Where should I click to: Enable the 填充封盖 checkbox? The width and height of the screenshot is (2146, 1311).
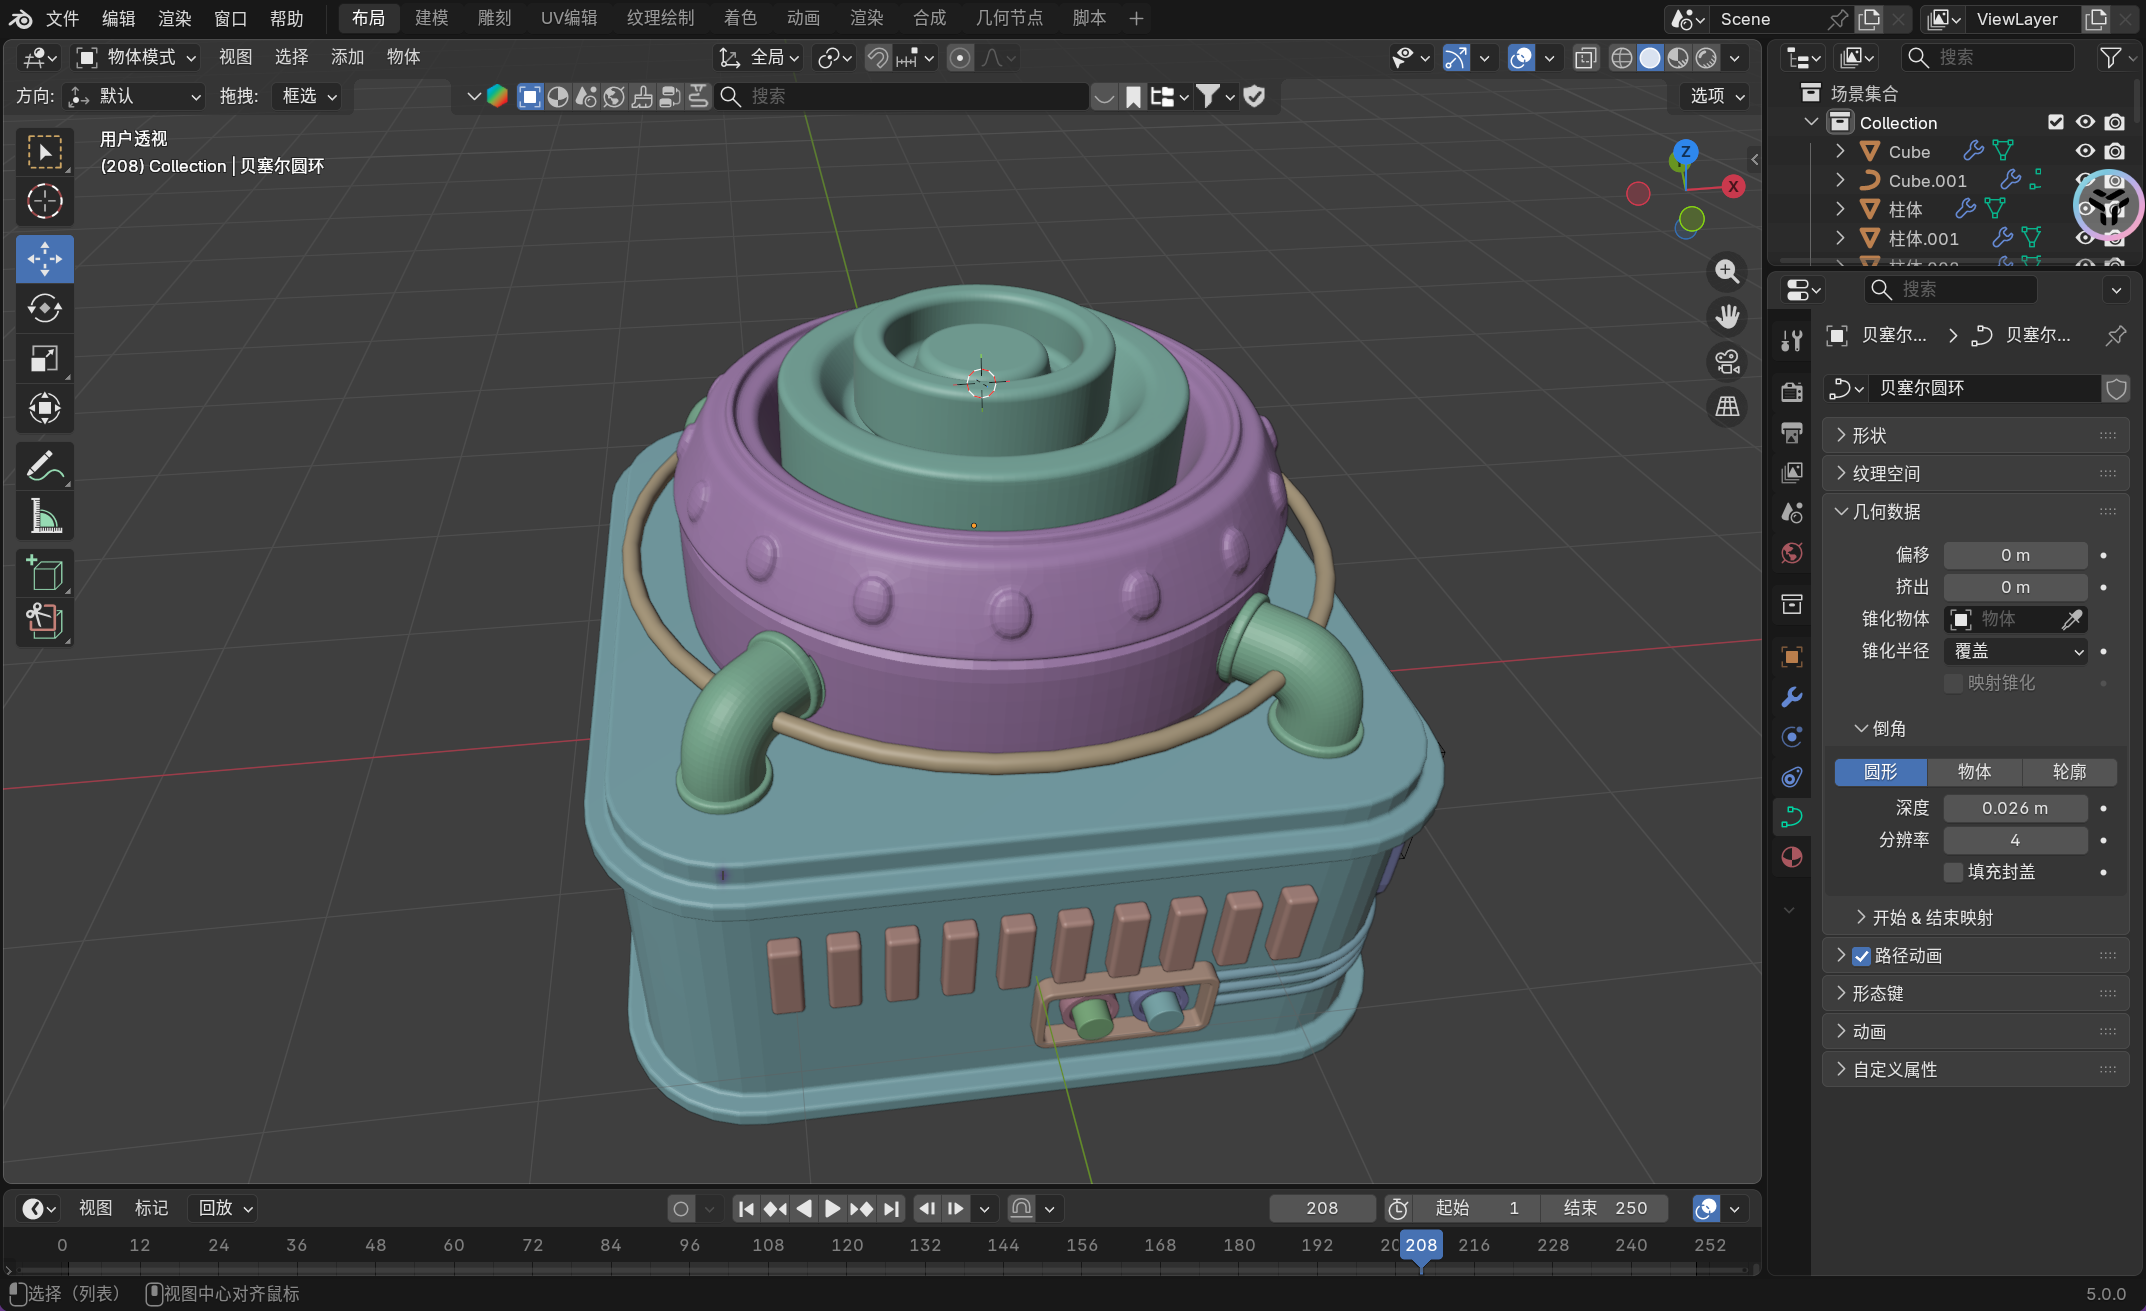point(1953,872)
